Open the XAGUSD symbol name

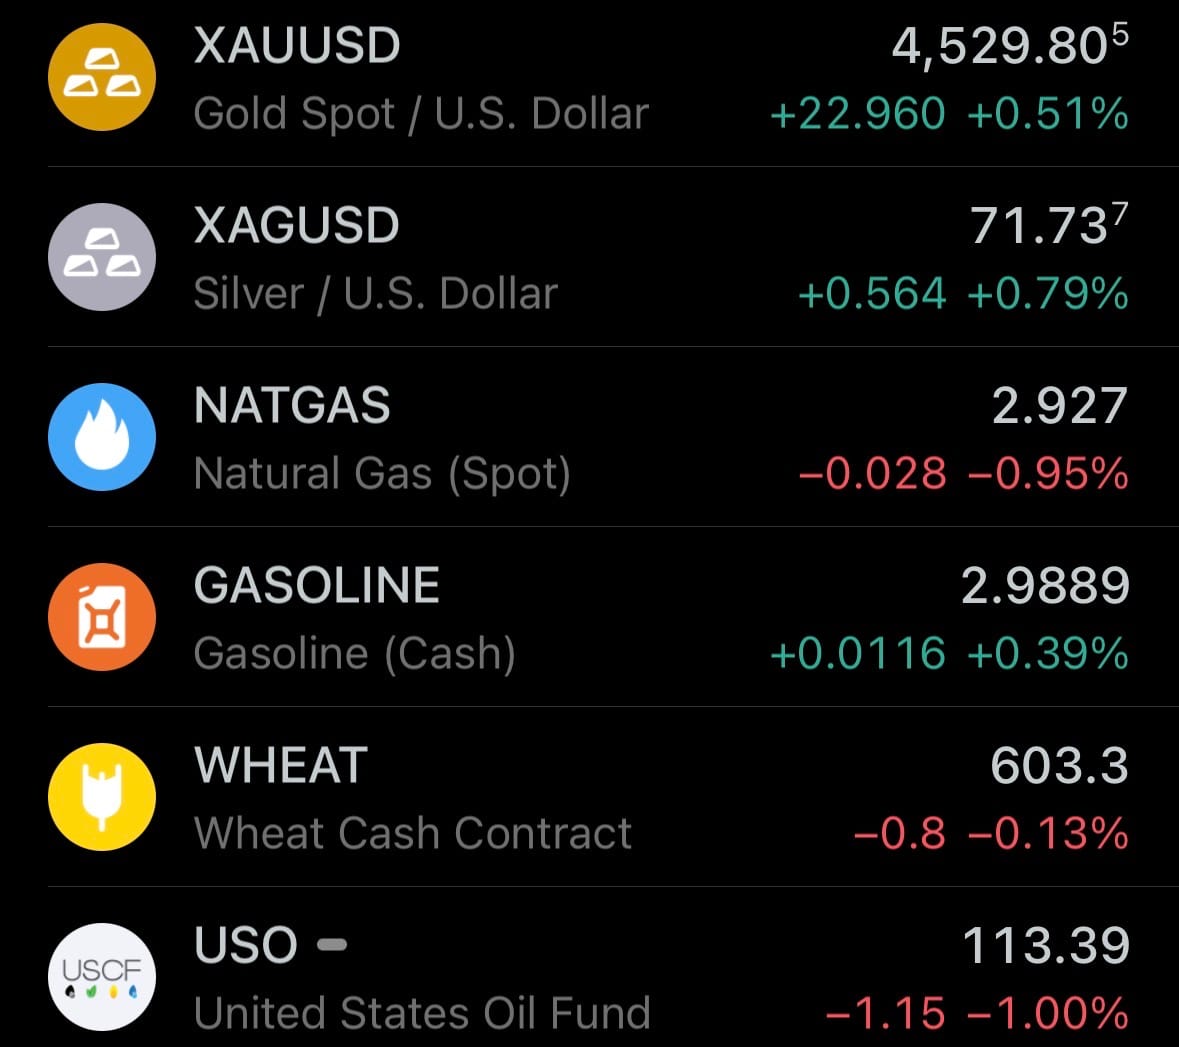[x=296, y=226]
